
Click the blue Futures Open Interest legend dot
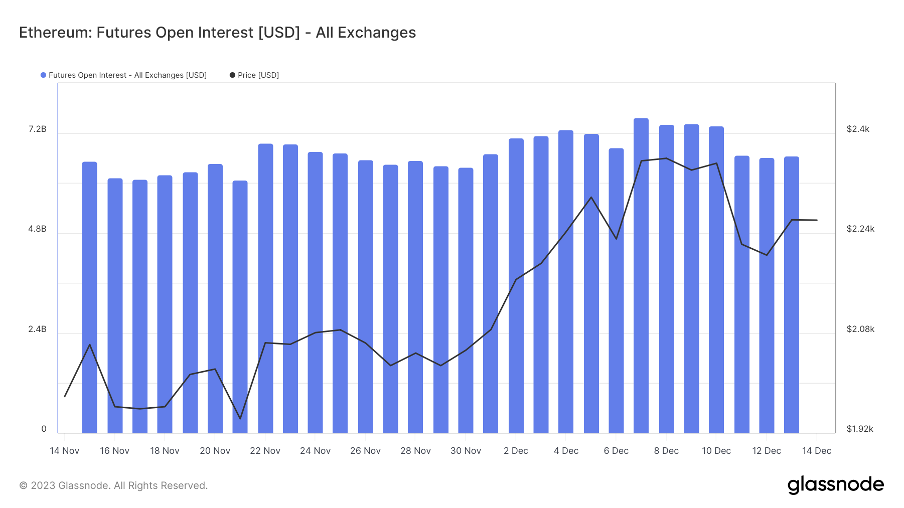pyautogui.click(x=43, y=75)
